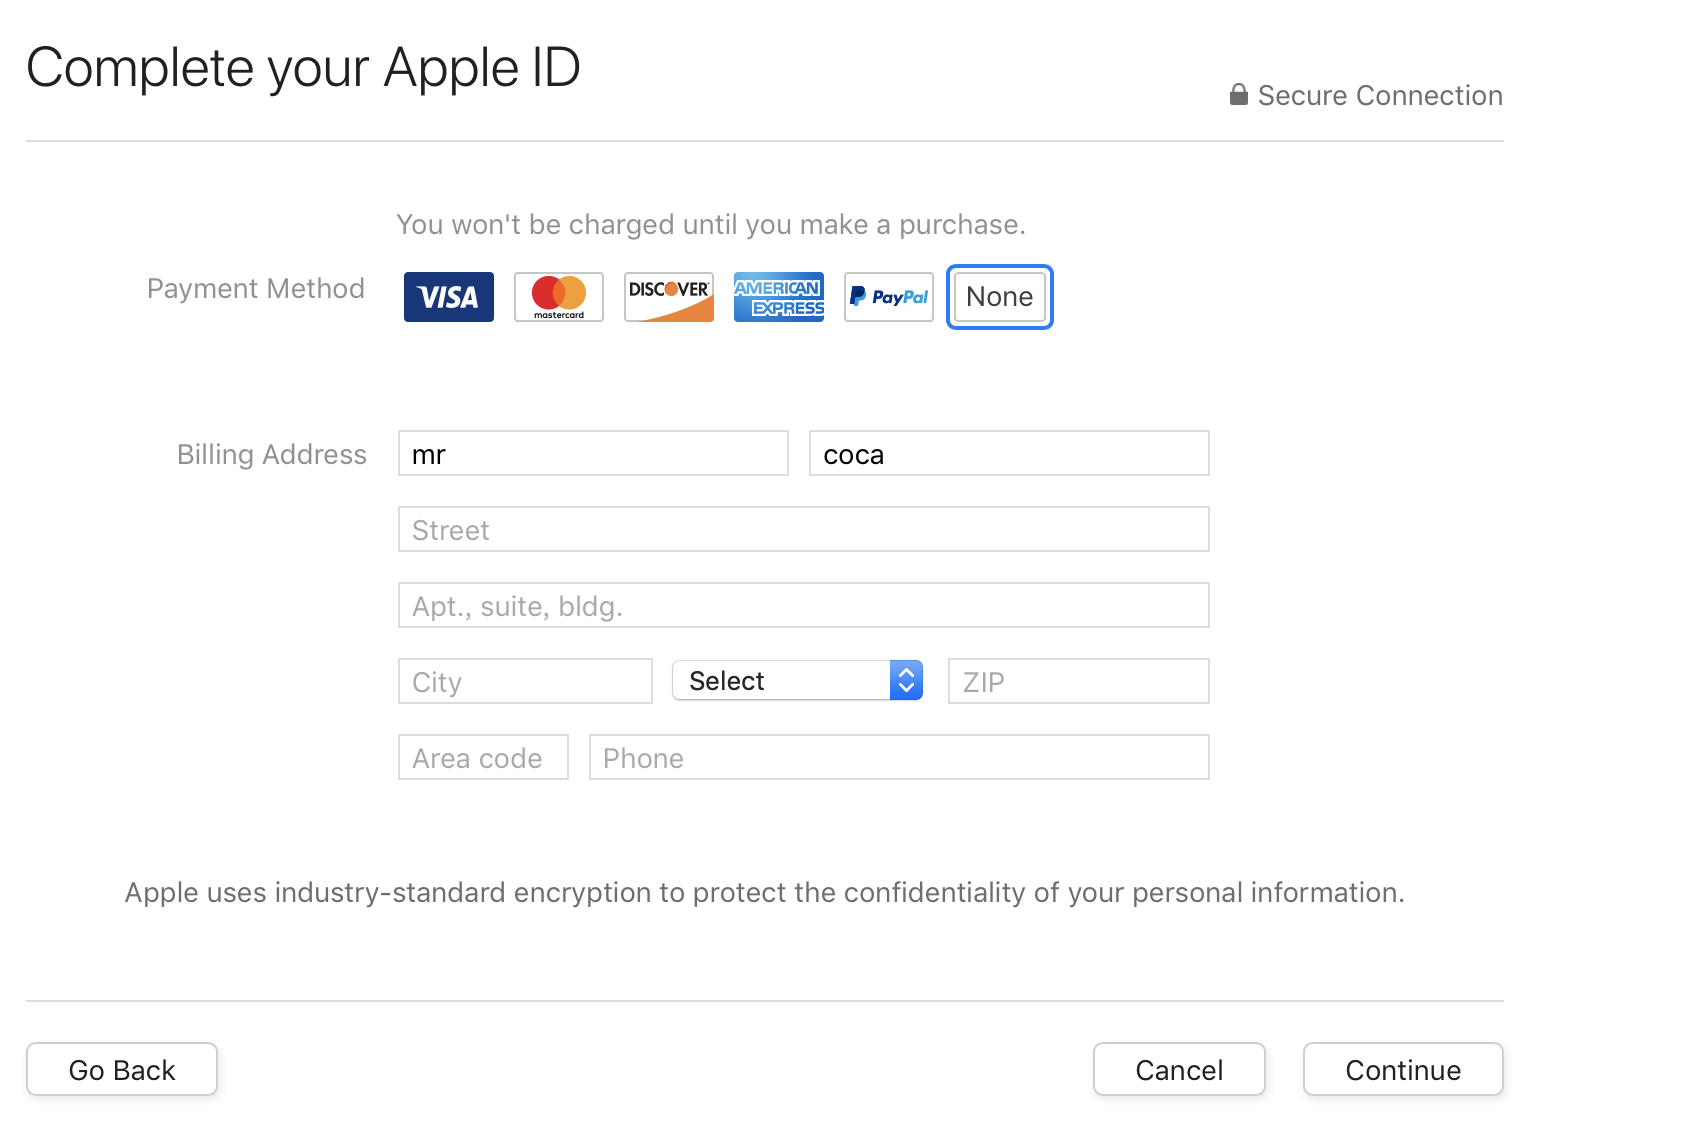Screen dimensions: 1698x1126
Task: Choose PayPal as payment method
Action: (x=888, y=297)
